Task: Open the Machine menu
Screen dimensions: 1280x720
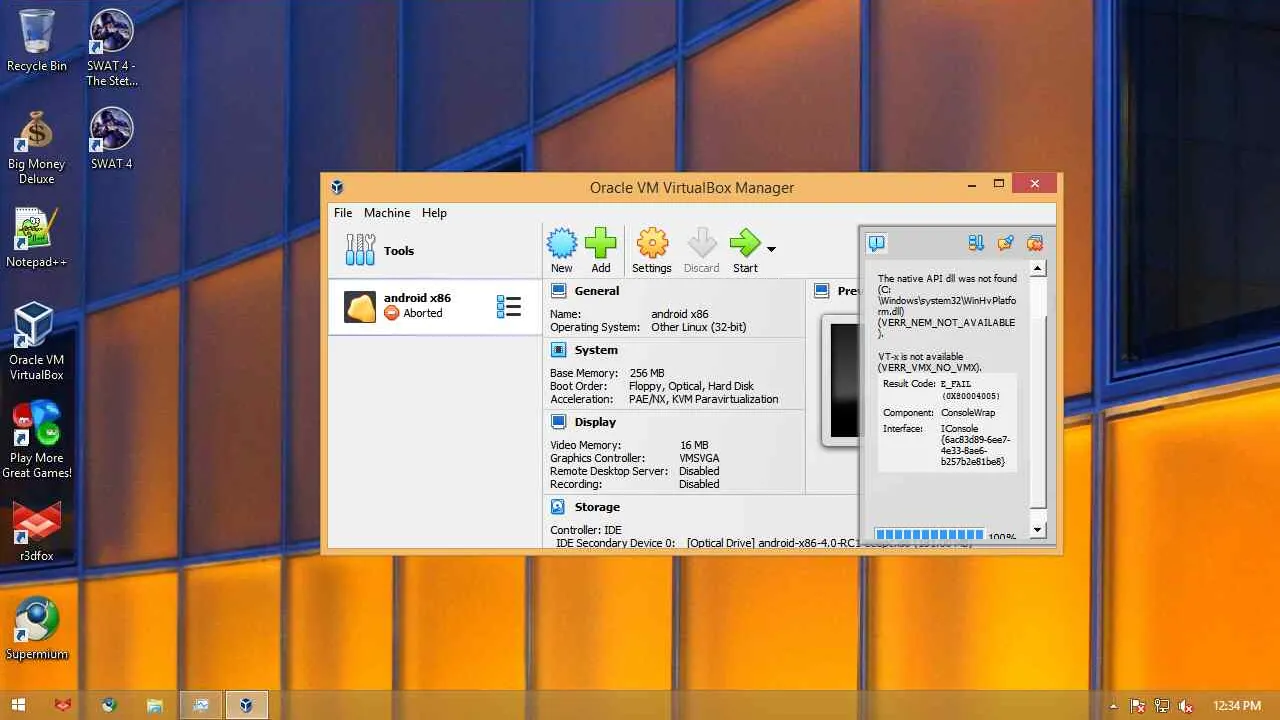Action: pos(387,213)
